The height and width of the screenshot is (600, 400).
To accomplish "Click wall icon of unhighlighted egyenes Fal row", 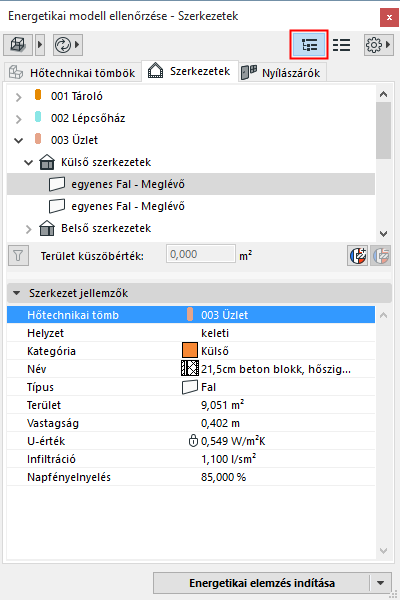I will point(57,206).
